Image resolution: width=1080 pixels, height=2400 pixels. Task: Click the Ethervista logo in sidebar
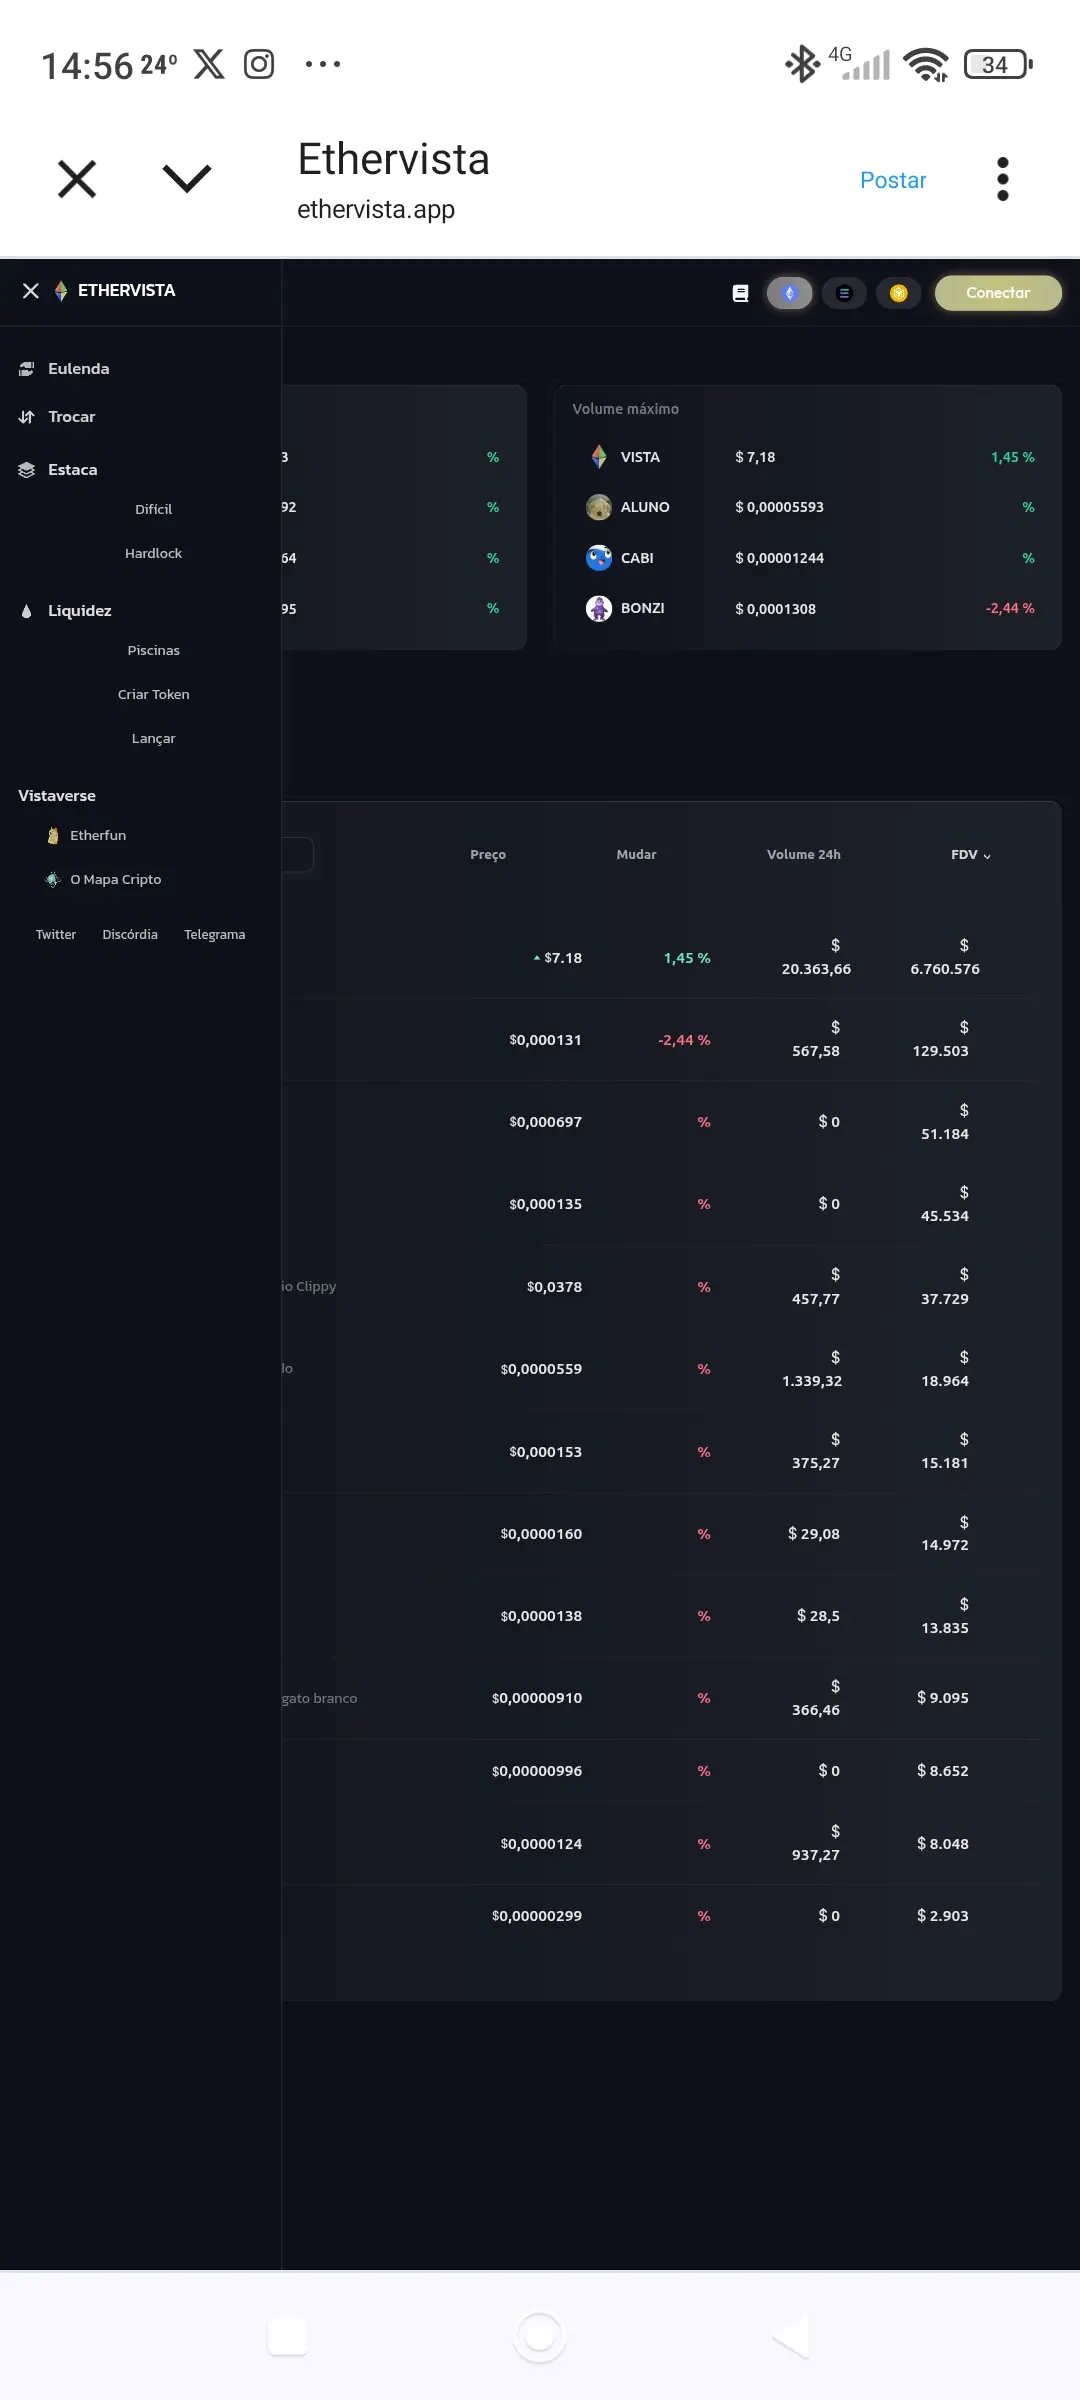point(61,290)
